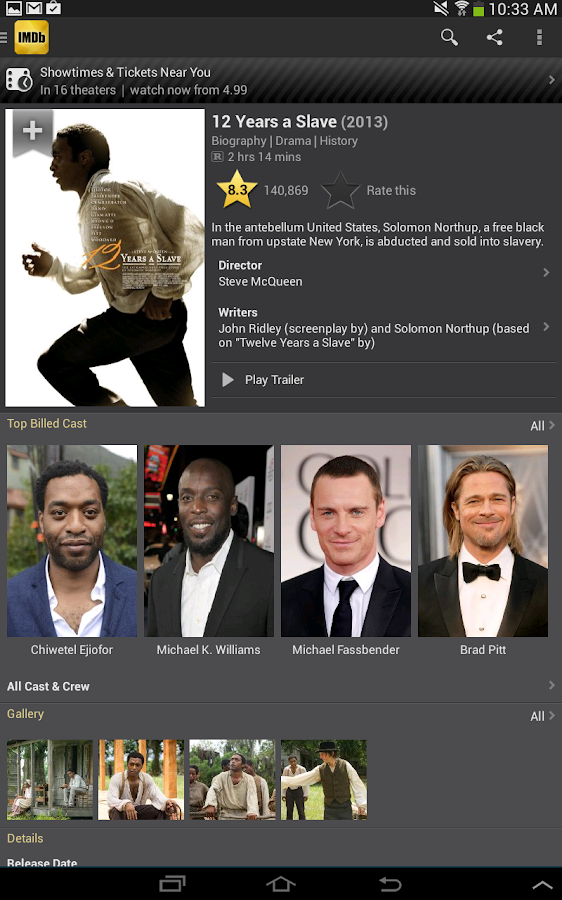Screen dimensions: 562x900
Task: Tap the Android back navigation button
Action: pos(390,884)
